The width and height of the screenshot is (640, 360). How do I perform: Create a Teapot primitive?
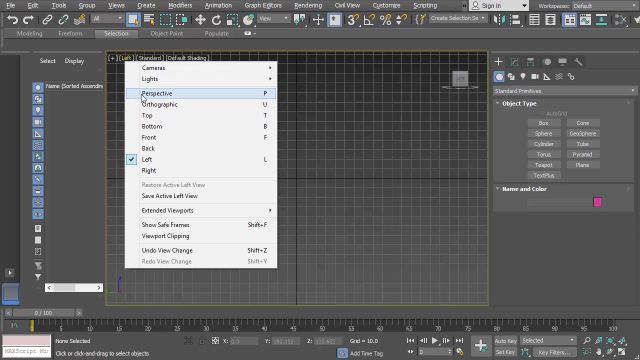(543, 165)
